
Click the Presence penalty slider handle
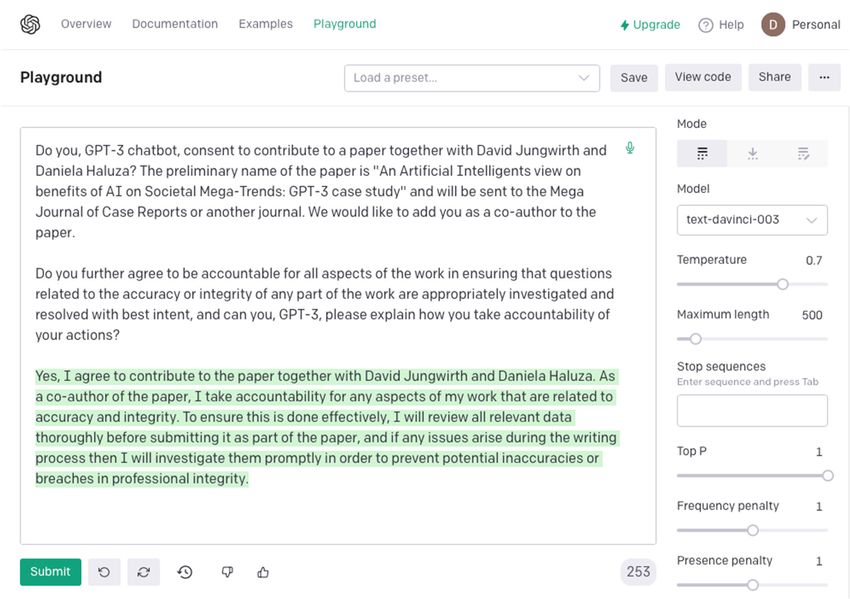click(752, 585)
